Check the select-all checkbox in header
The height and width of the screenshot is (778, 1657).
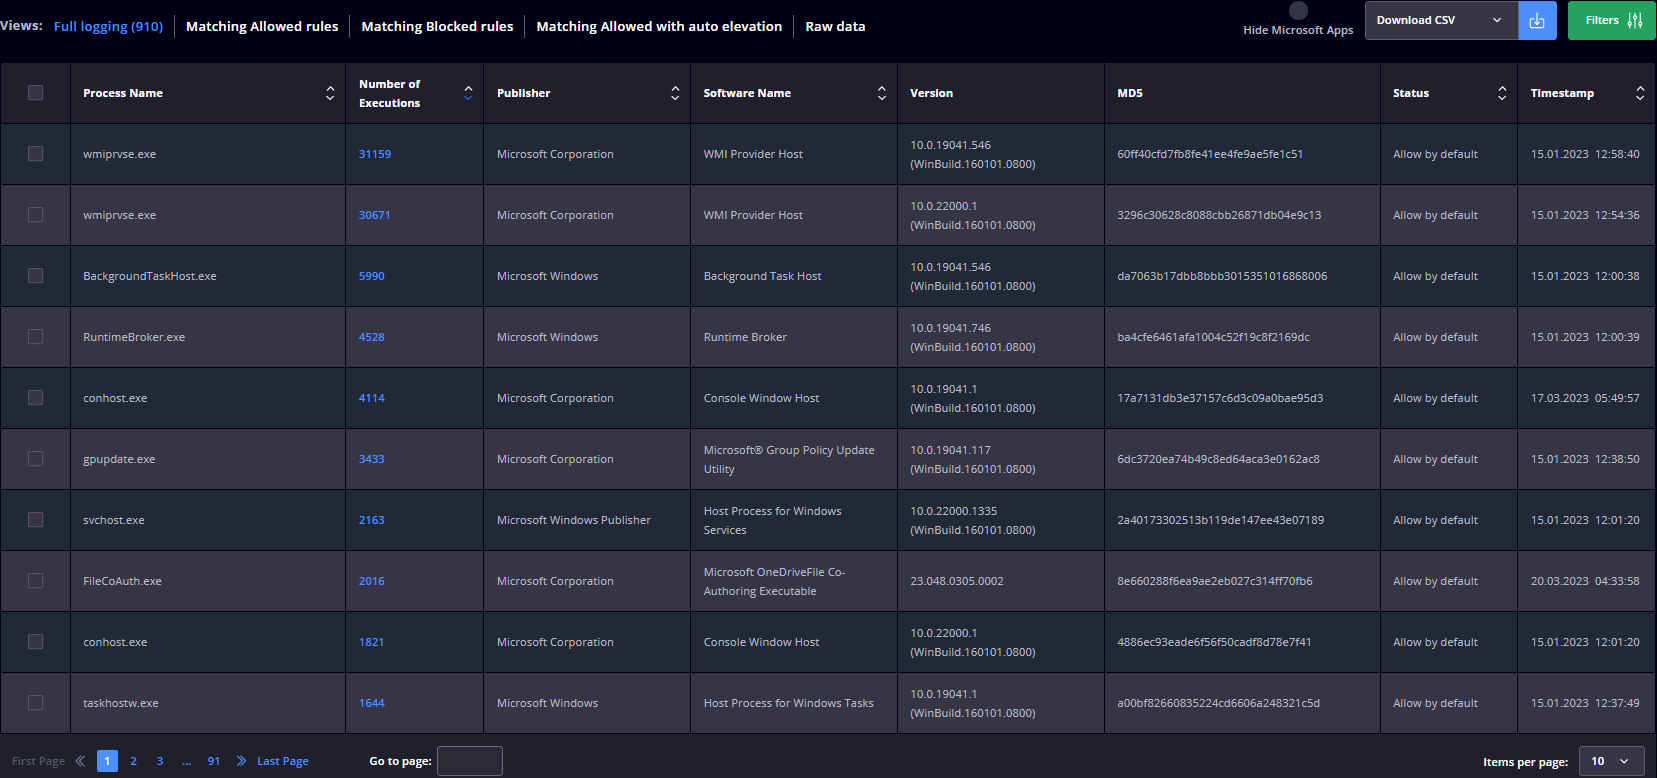click(x=36, y=93)
